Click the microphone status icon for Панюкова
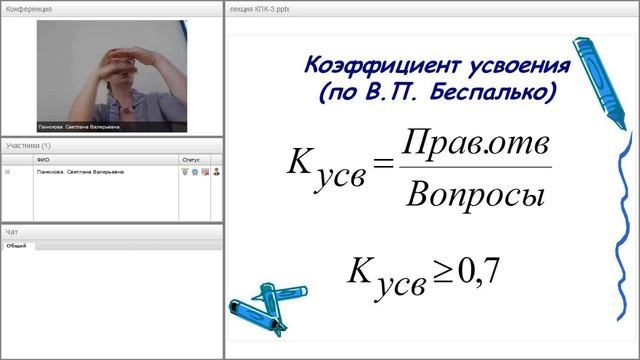640x360 pixels. coord(185,172)
